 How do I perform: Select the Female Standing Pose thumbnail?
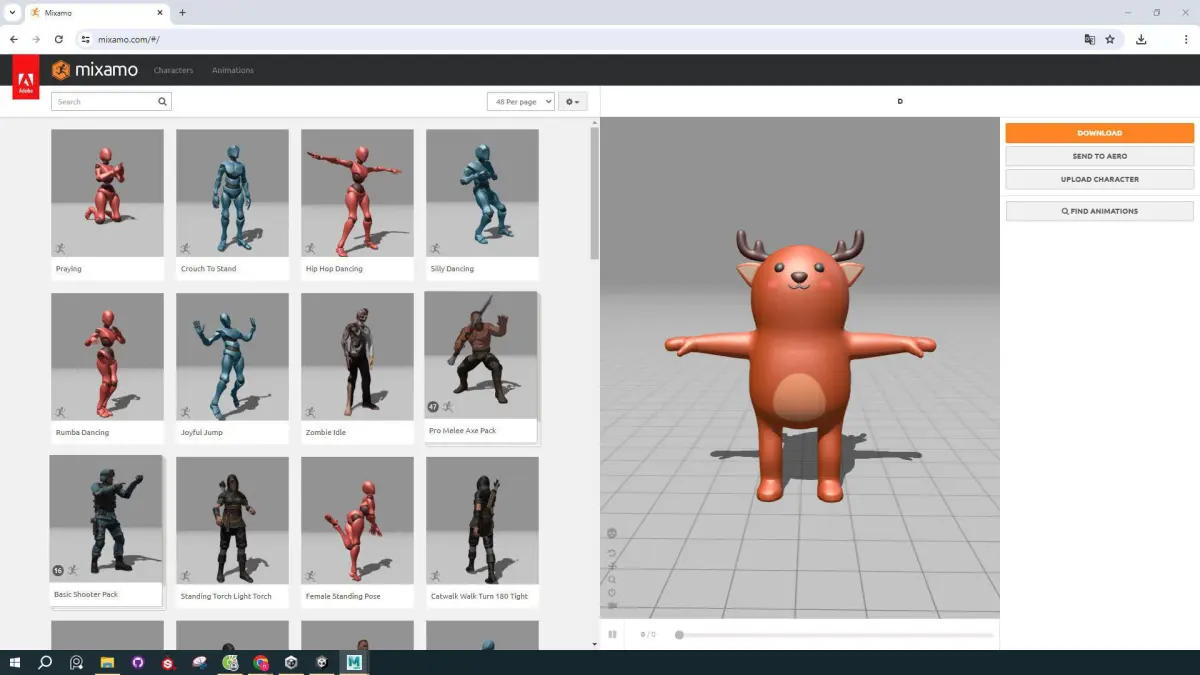tap(357, 521)
